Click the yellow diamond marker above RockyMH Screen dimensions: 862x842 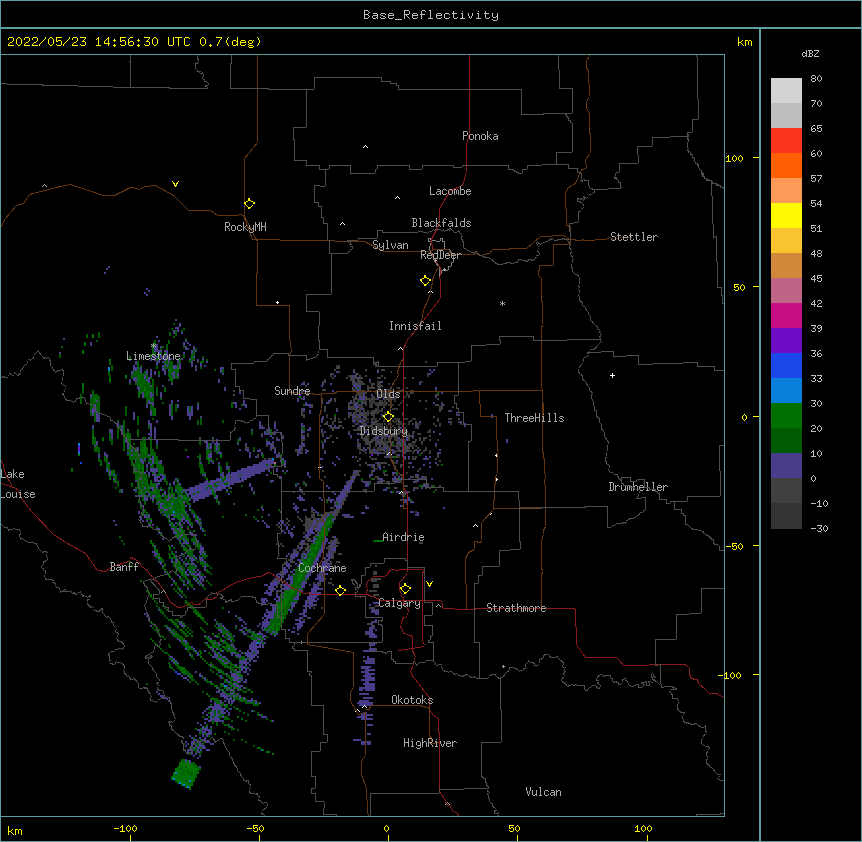249,203
